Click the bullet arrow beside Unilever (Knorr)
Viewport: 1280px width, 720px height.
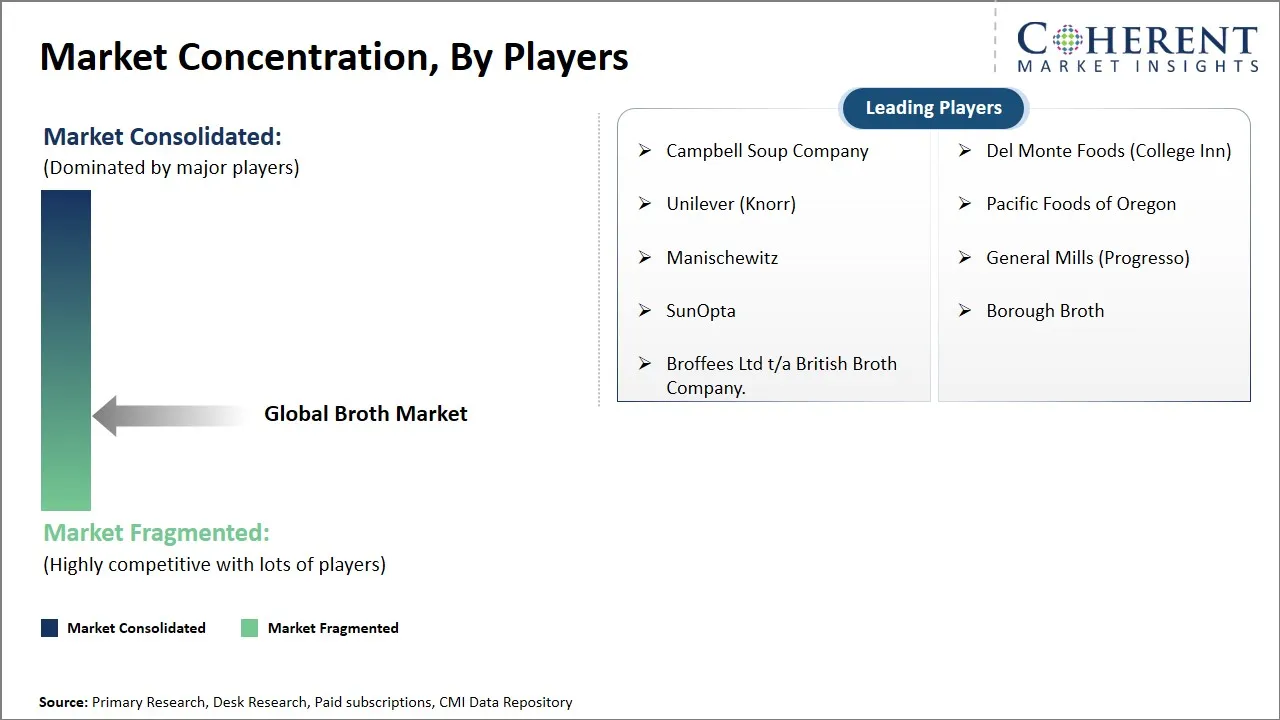(x=645, y=204)
